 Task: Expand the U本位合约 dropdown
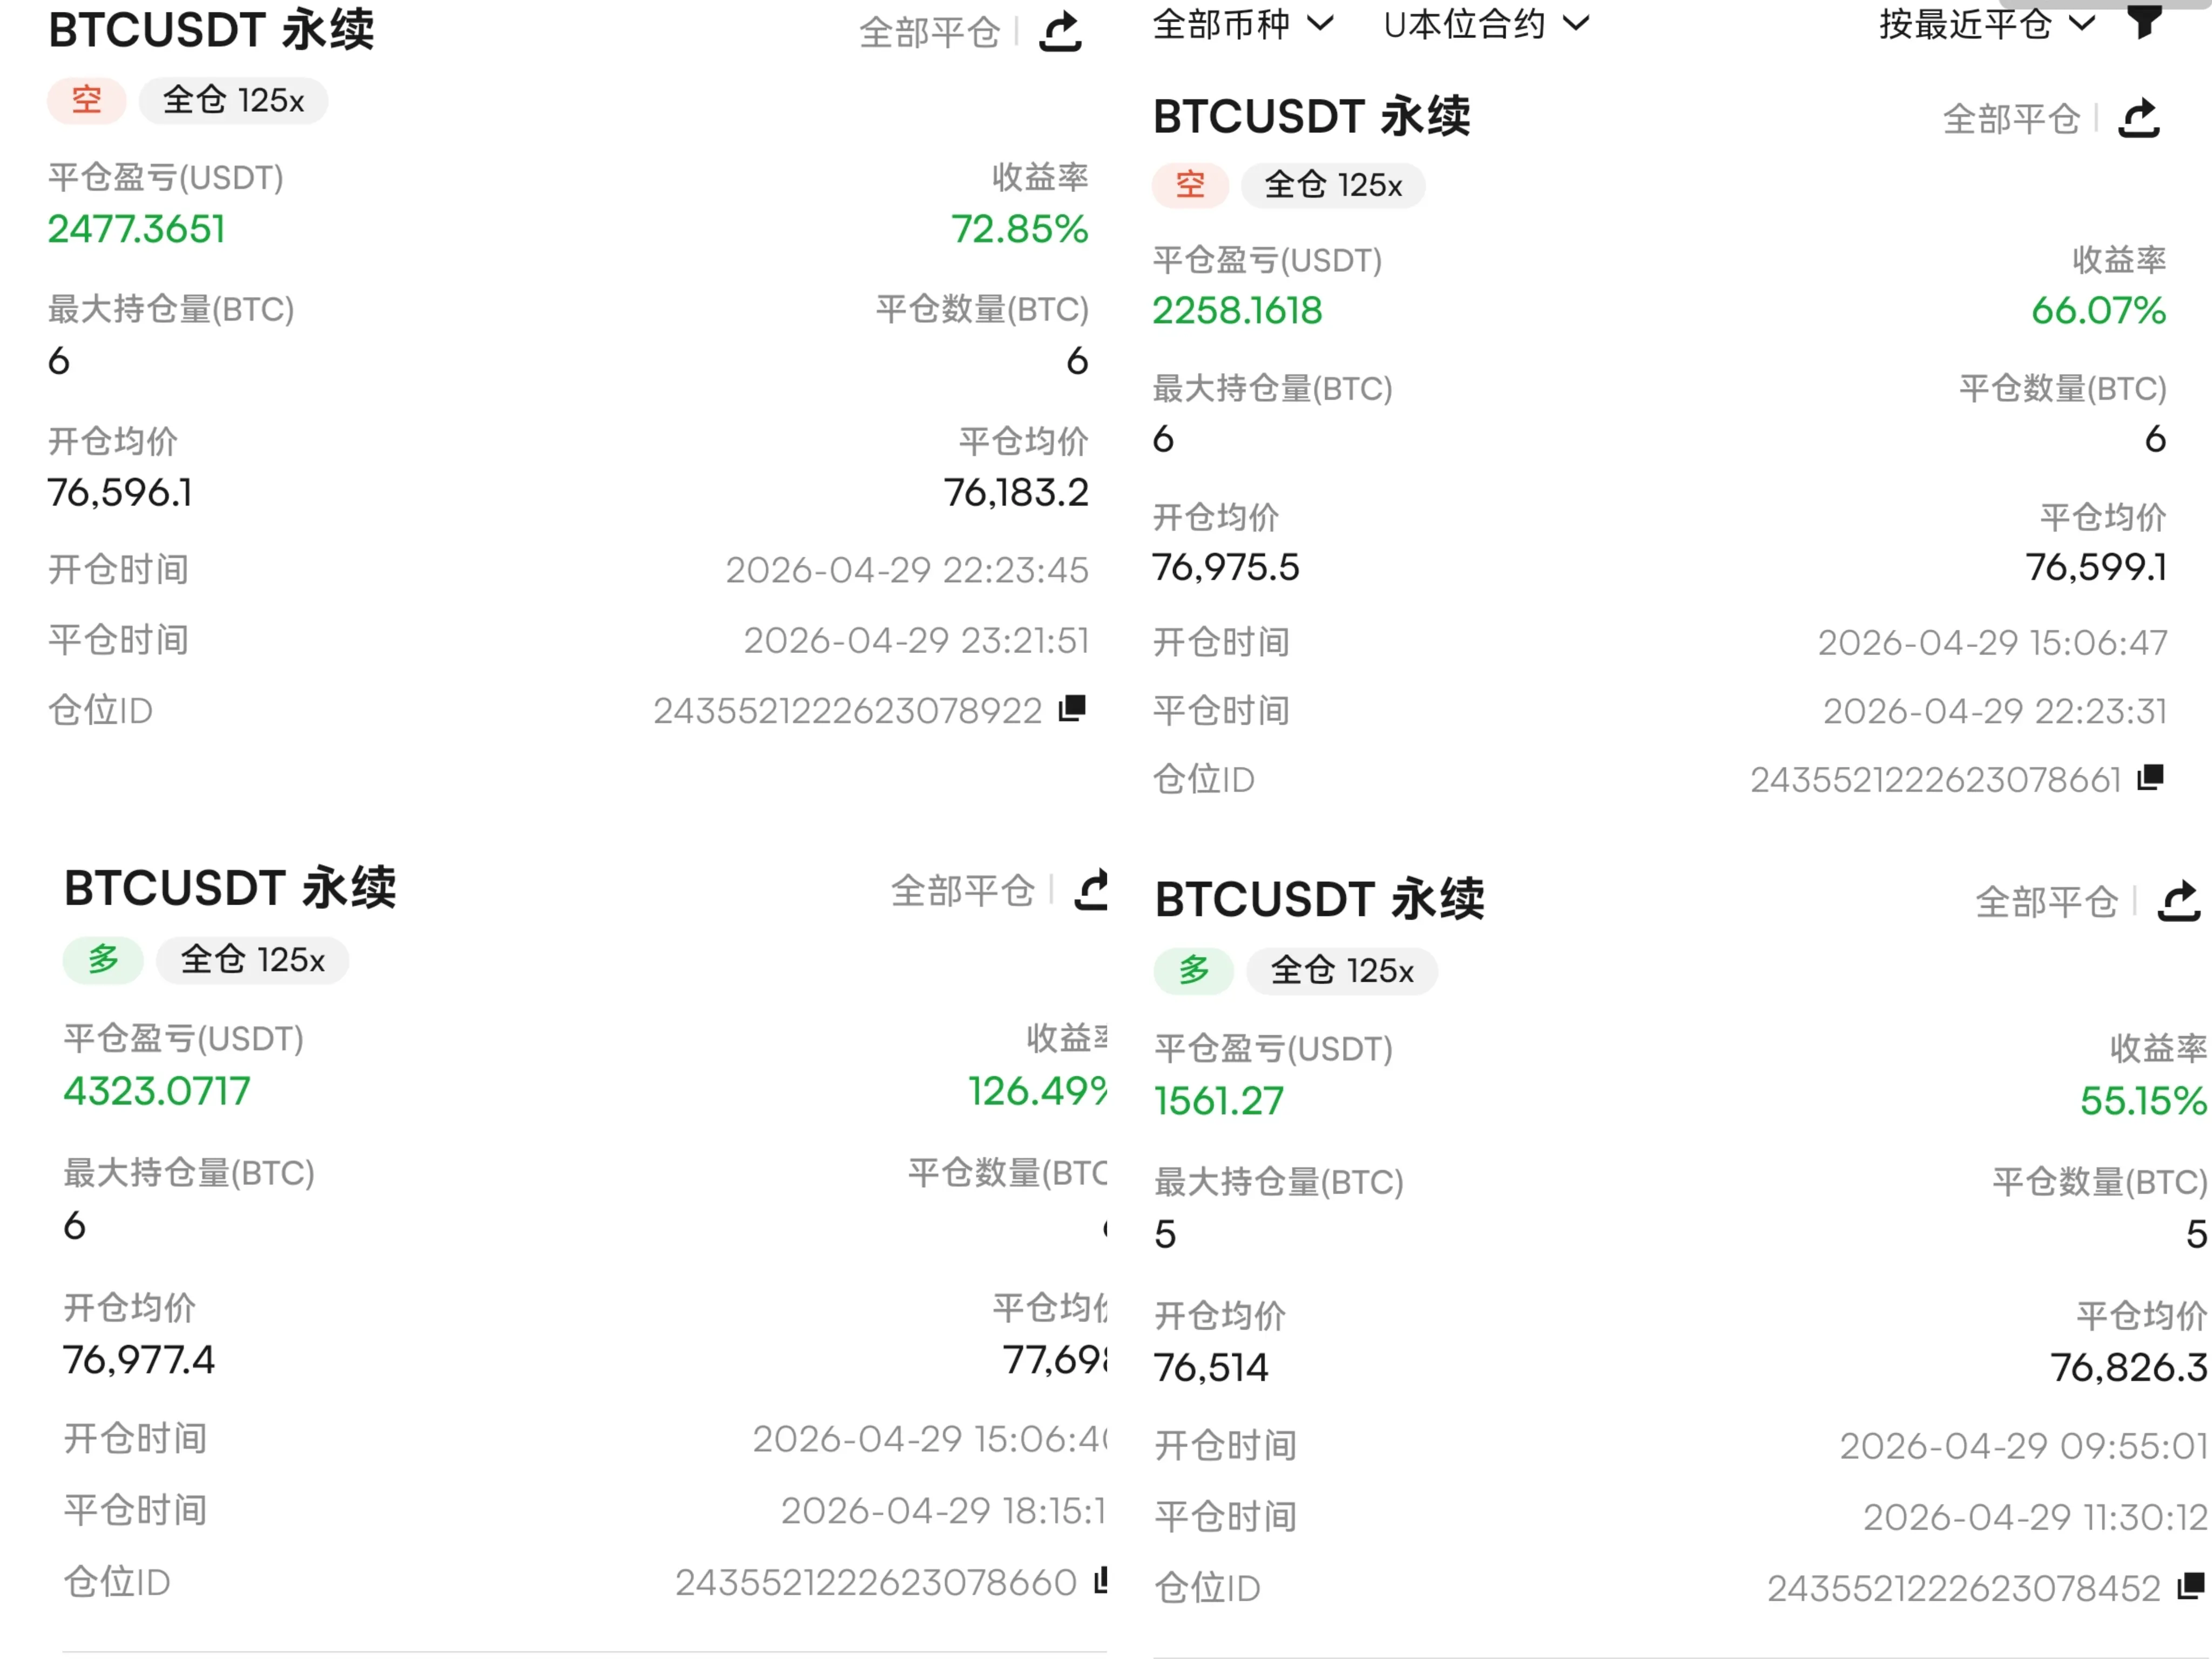click(1486, 23)
